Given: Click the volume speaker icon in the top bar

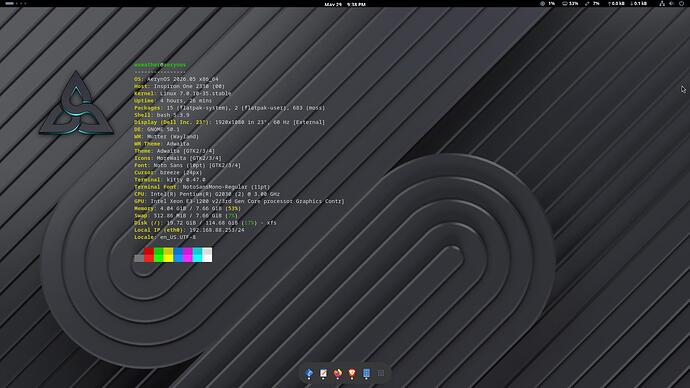Looking at the screenshot, I should [672, 4].
